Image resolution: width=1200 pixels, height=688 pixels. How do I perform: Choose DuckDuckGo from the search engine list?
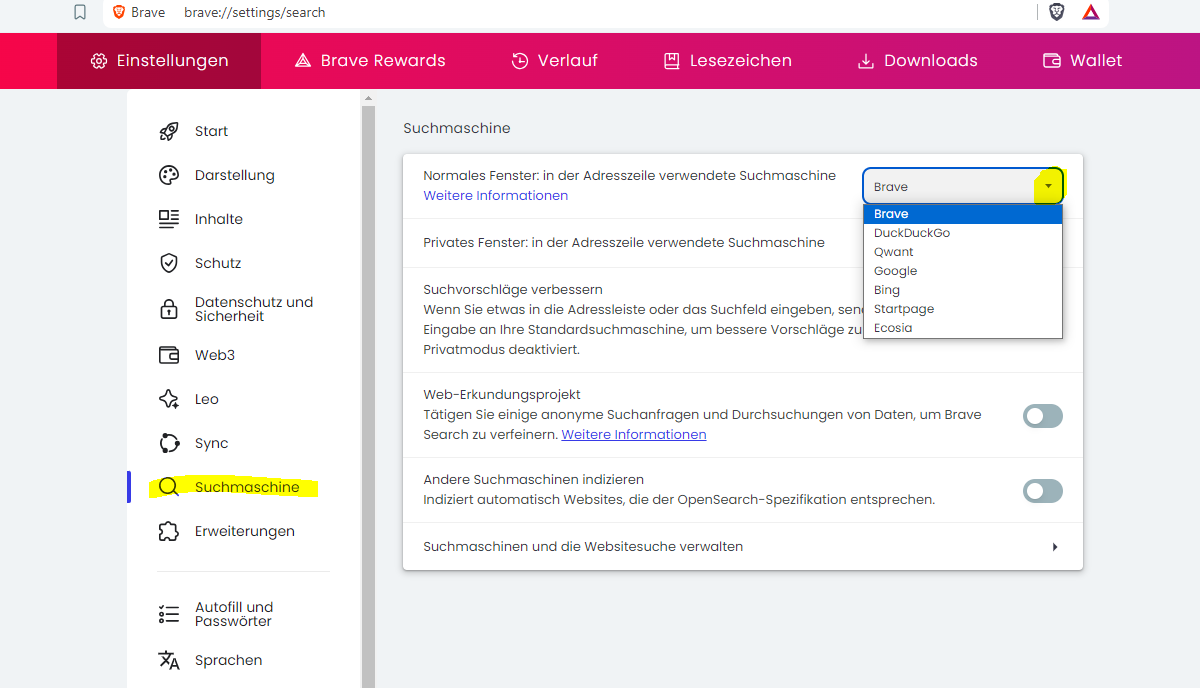(x=963, y=233)
